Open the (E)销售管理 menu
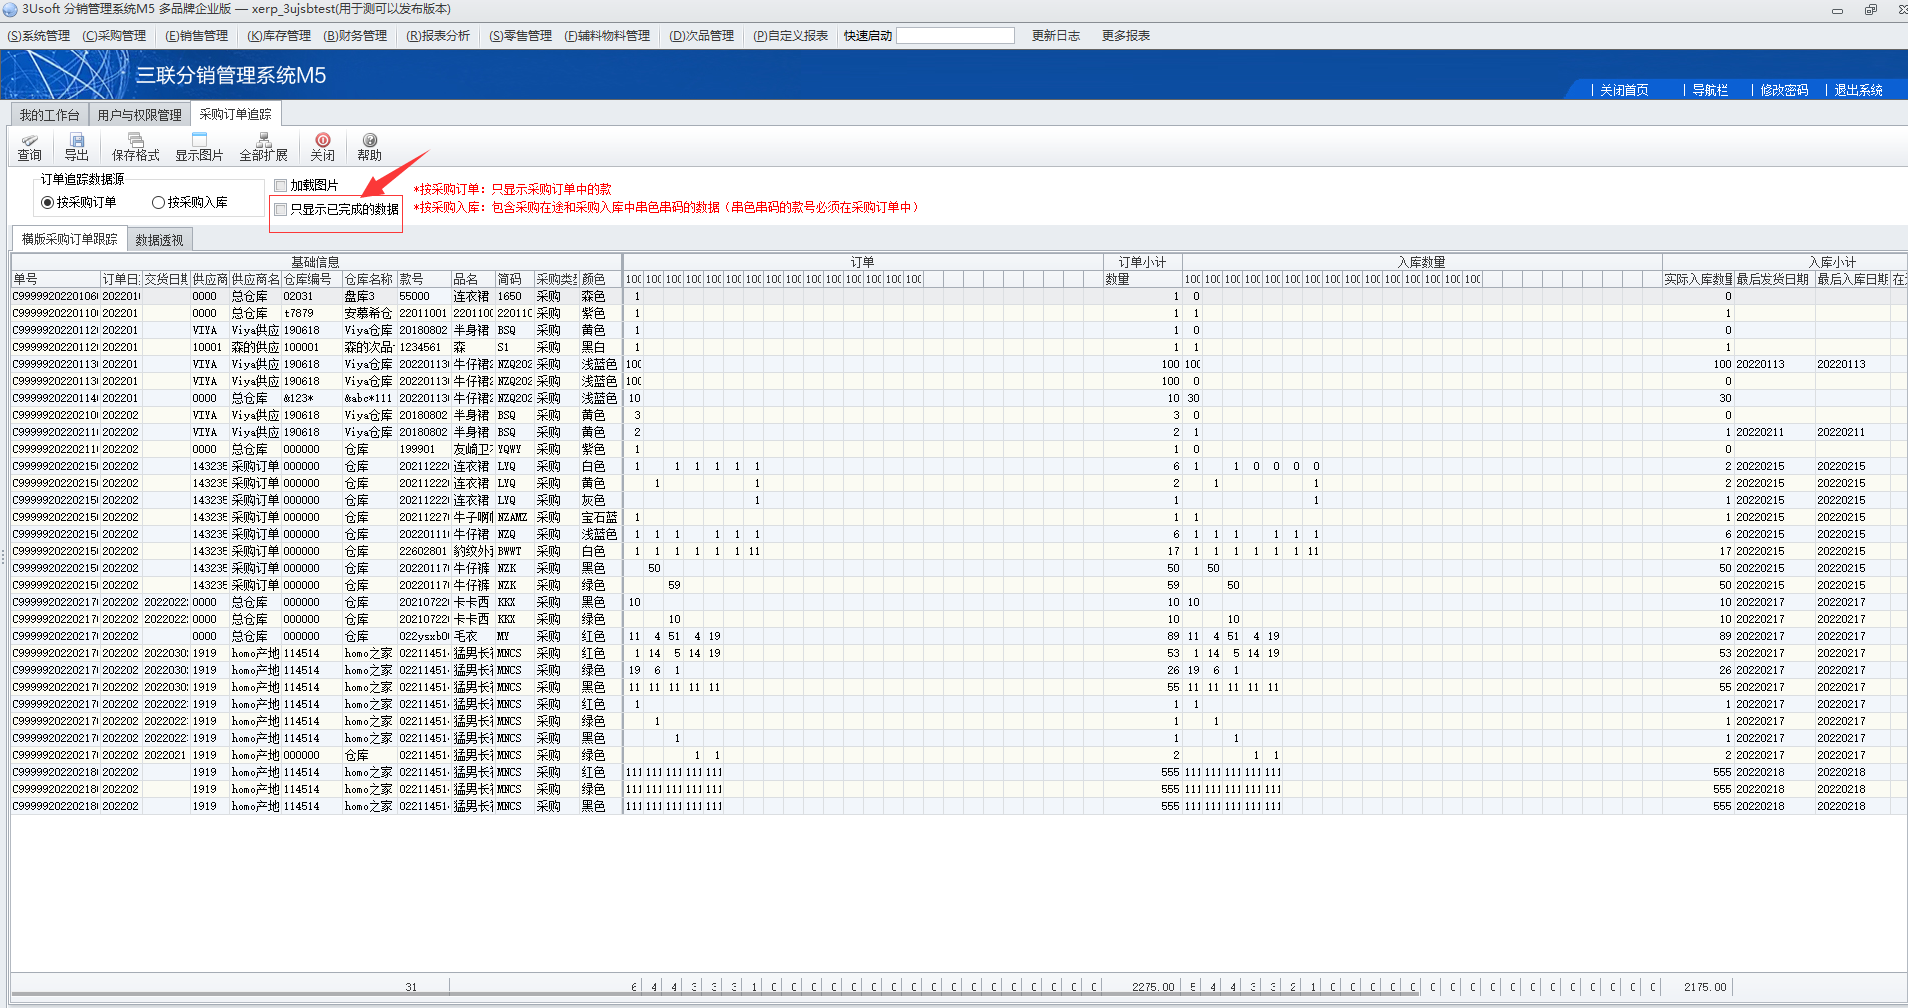Image resolution: width=1908 pixels, height=1008 pixels. pos(196,36)
